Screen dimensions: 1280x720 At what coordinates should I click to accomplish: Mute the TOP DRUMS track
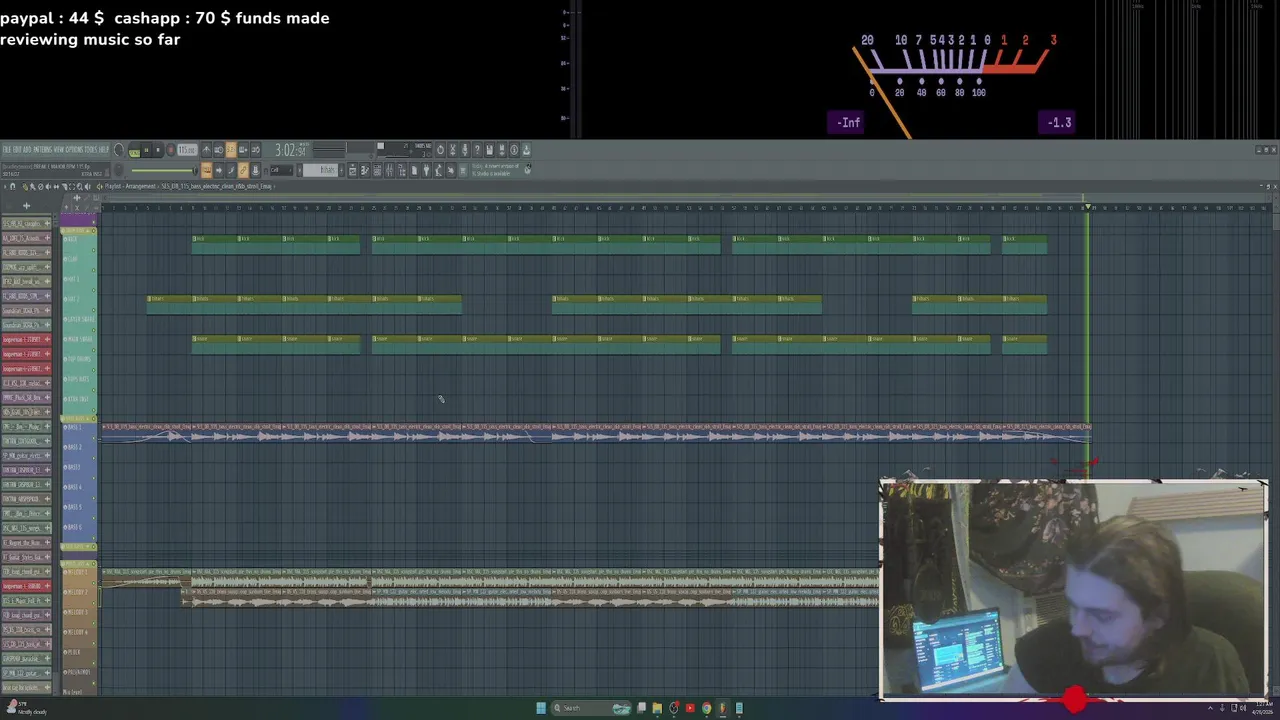tap(93, 370)
